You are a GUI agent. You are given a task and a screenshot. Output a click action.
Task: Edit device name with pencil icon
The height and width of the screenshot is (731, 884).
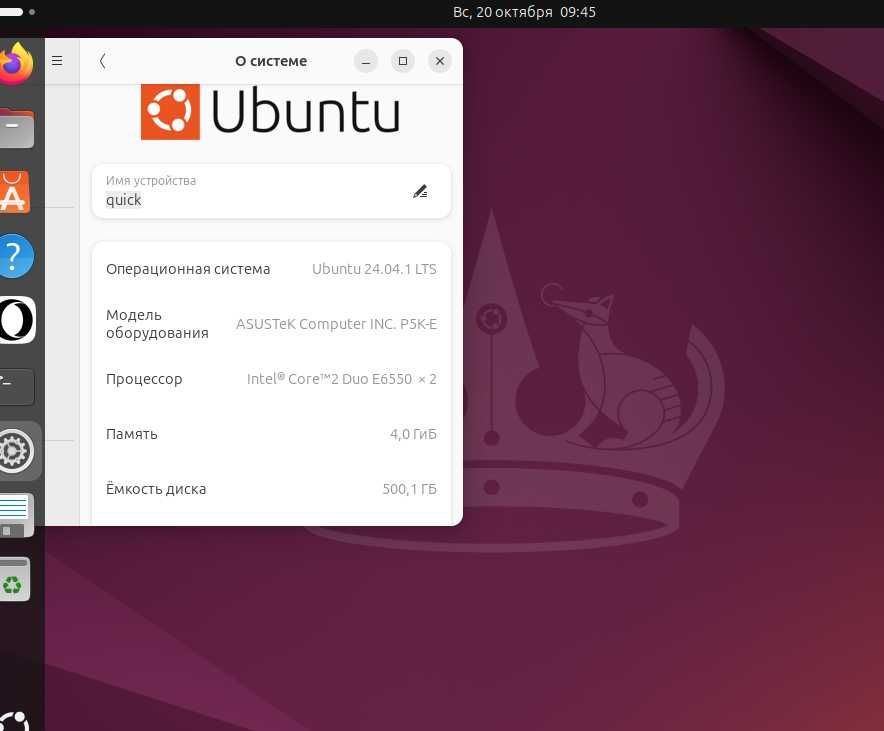click(420, 192)
